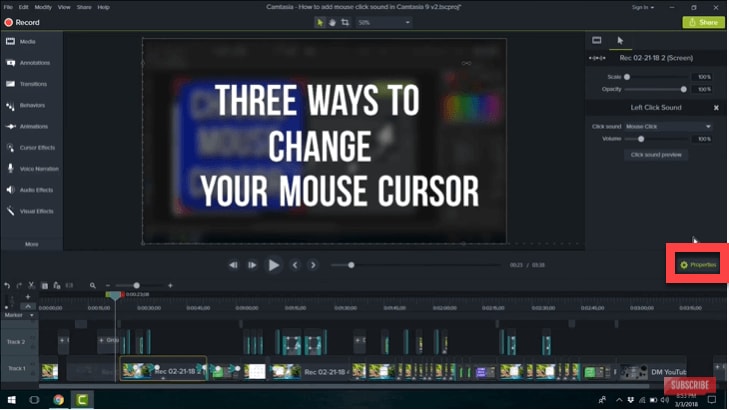729x410 pixels.
Task: Click the Click sound preview button
Action: click(656, 155)
